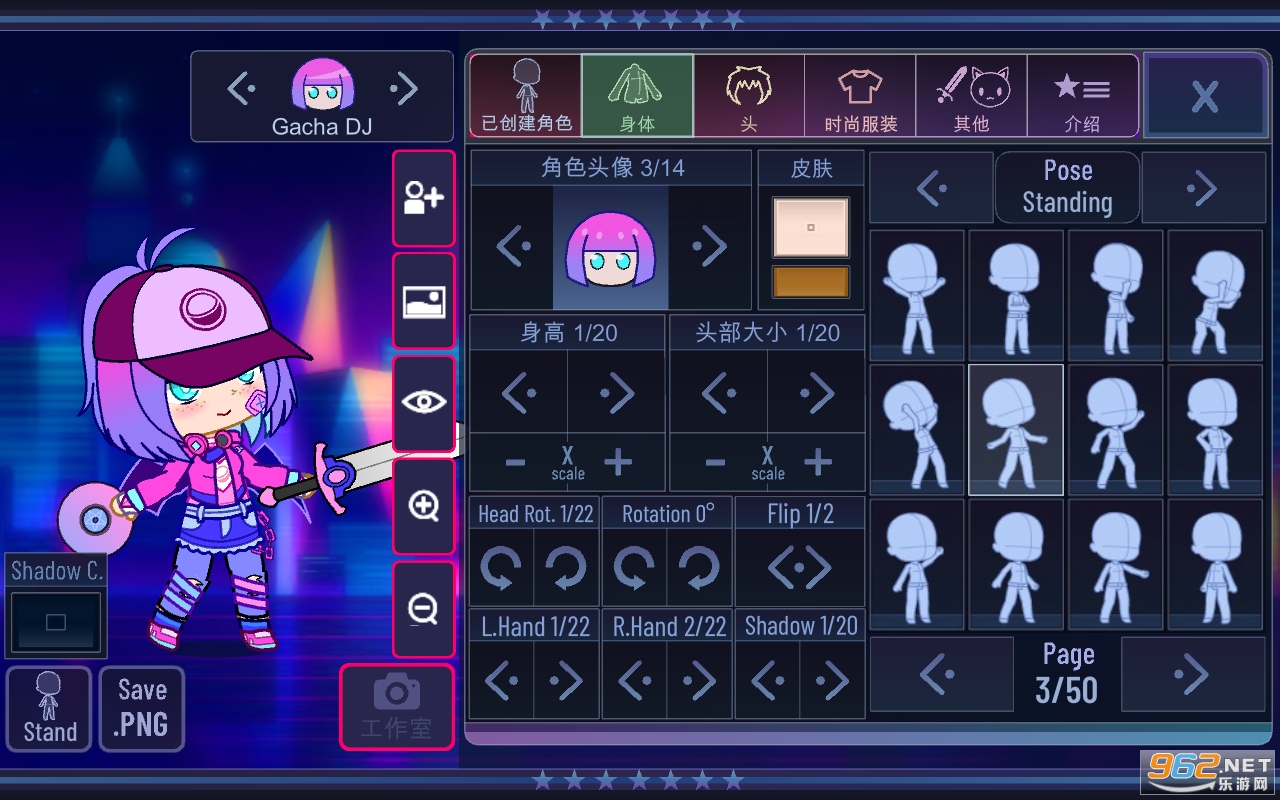
Task: Switch to next Pose category
Action: tap(1204, 187)
